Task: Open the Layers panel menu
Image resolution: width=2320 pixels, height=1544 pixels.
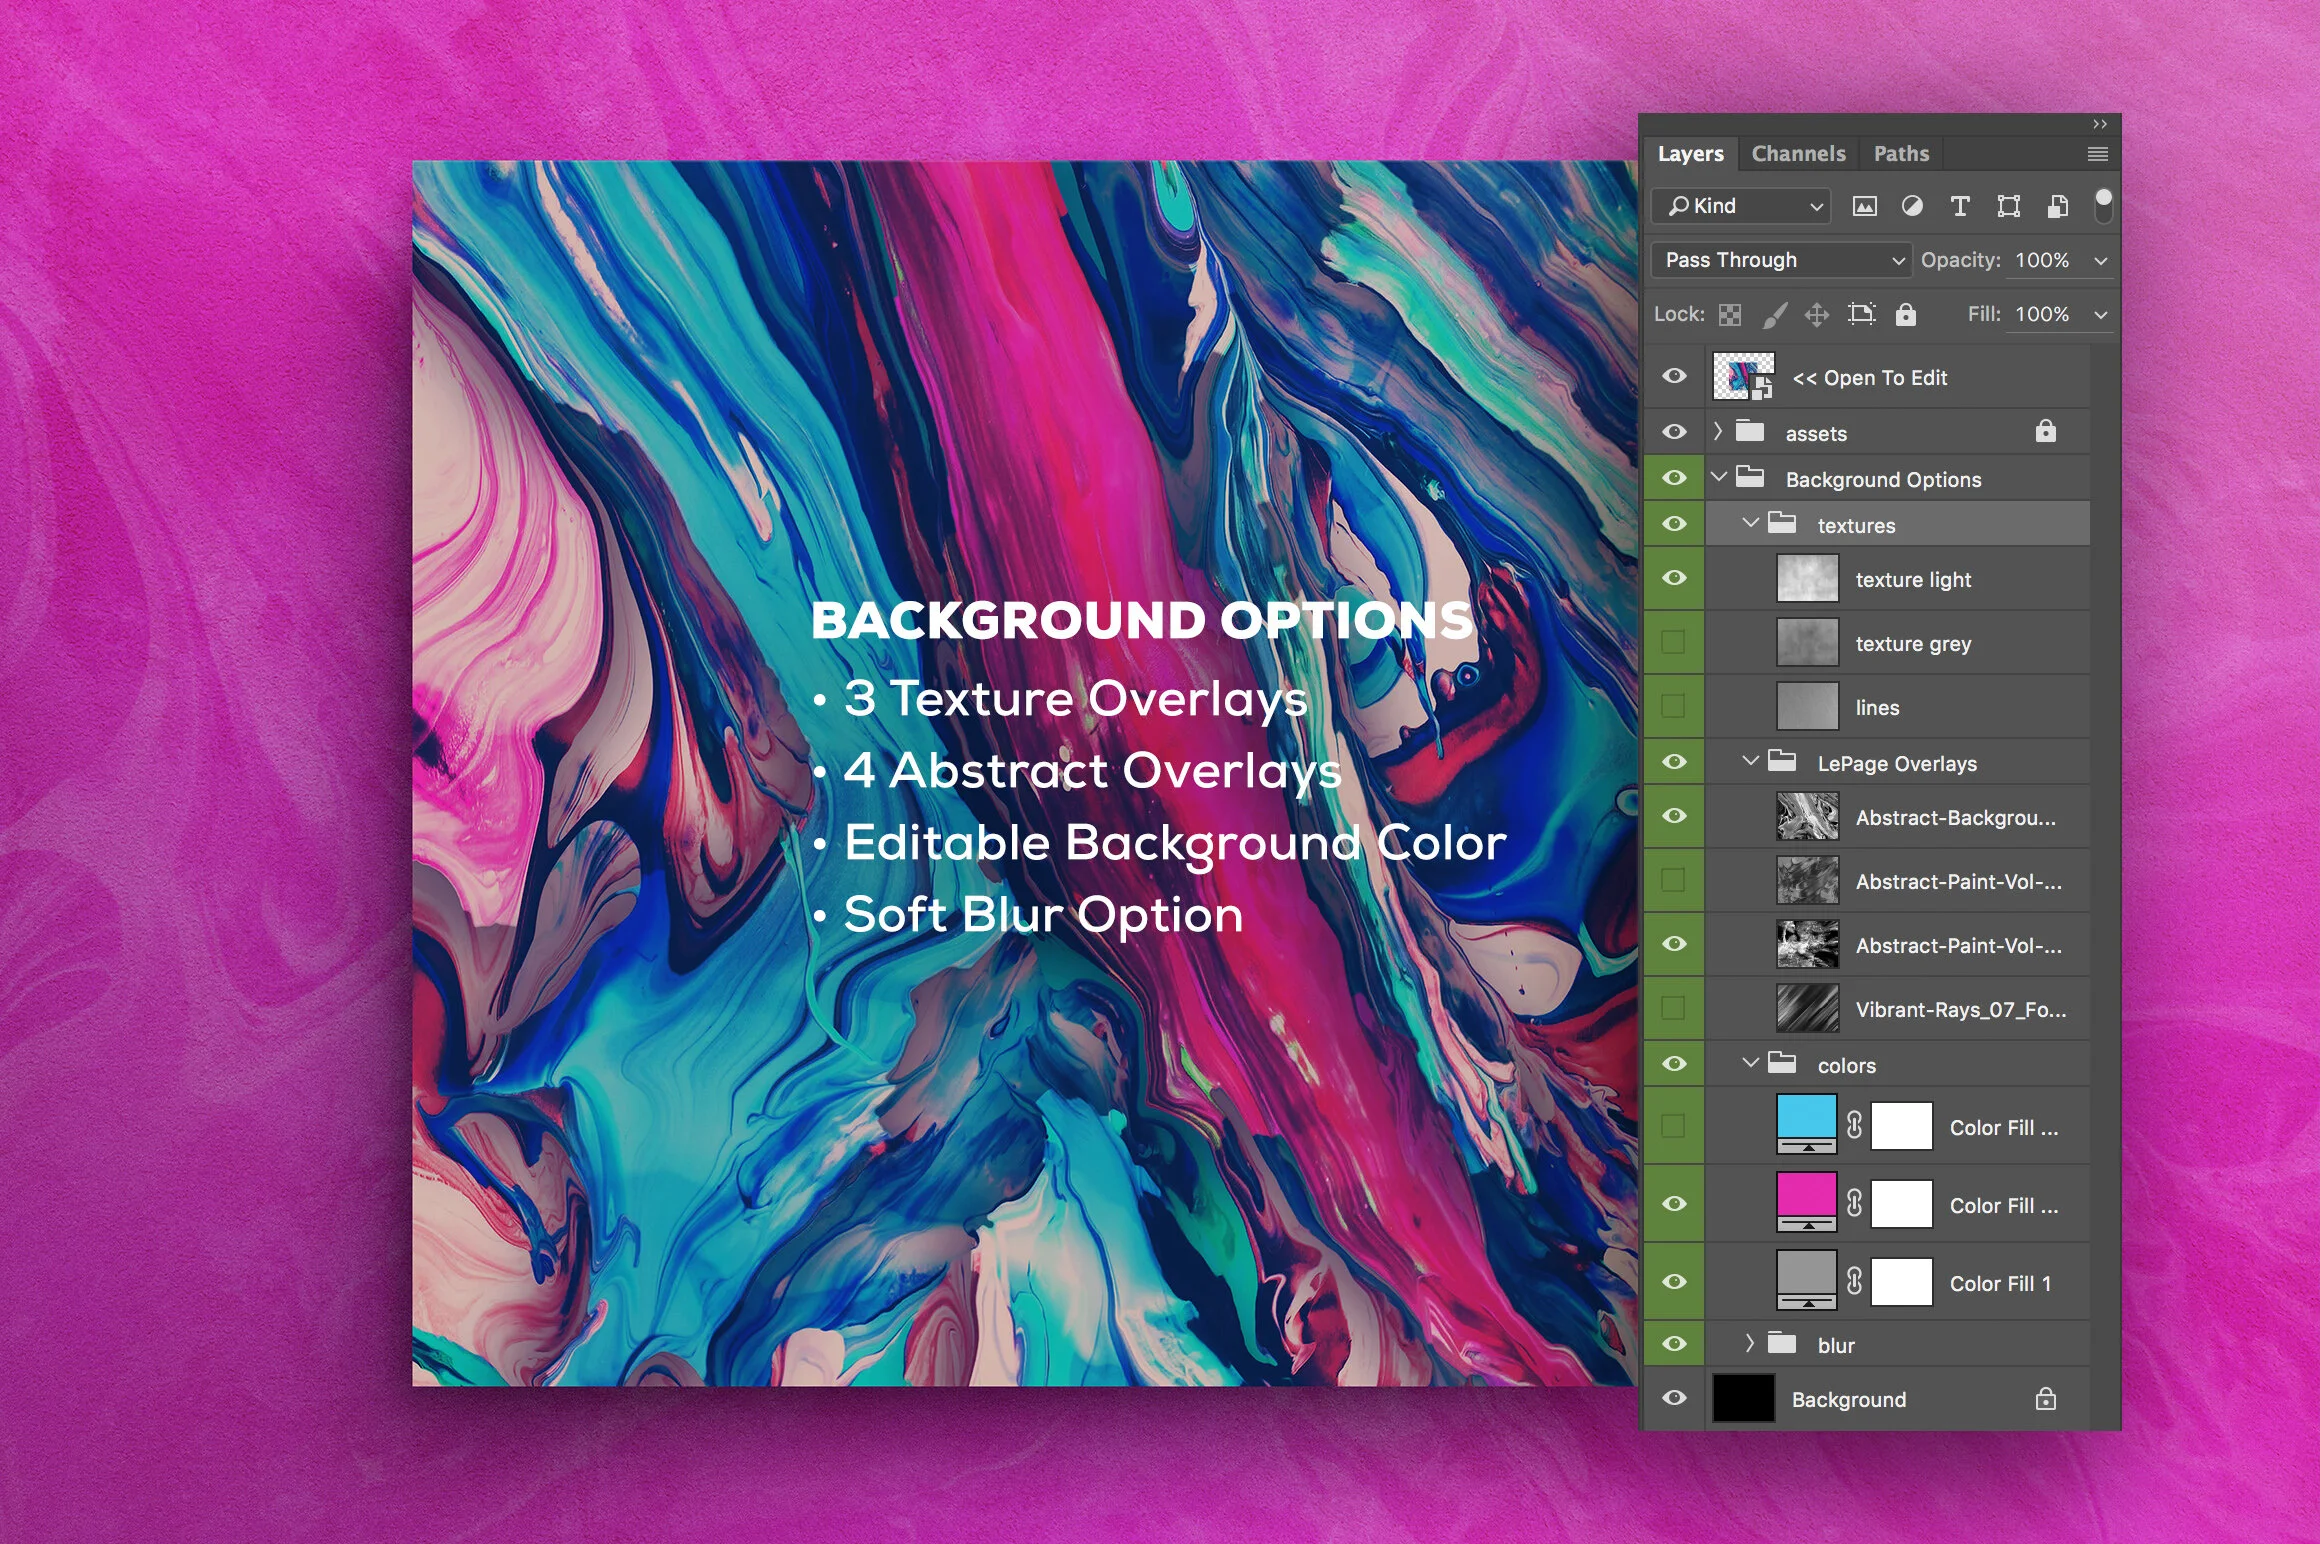Action: pos(2097,154)
